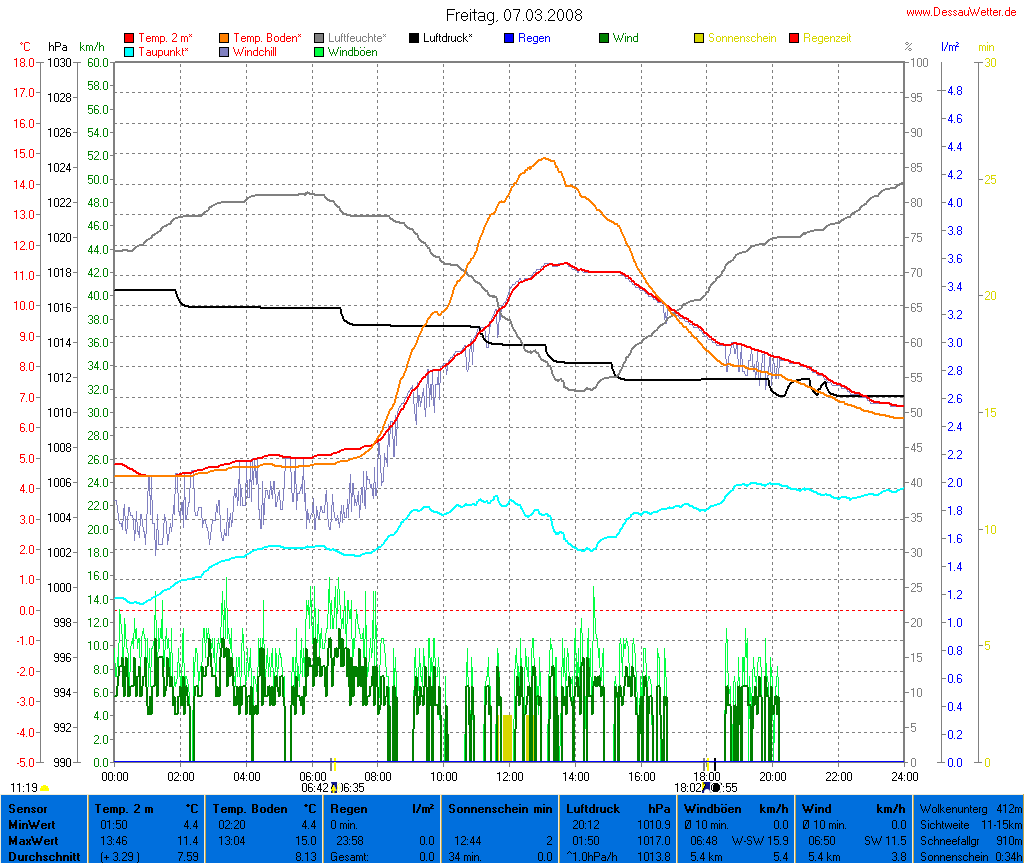Click the light green Windböen legend swatch
This screenshot has height=863, width=1024.
tap(319, 51)
